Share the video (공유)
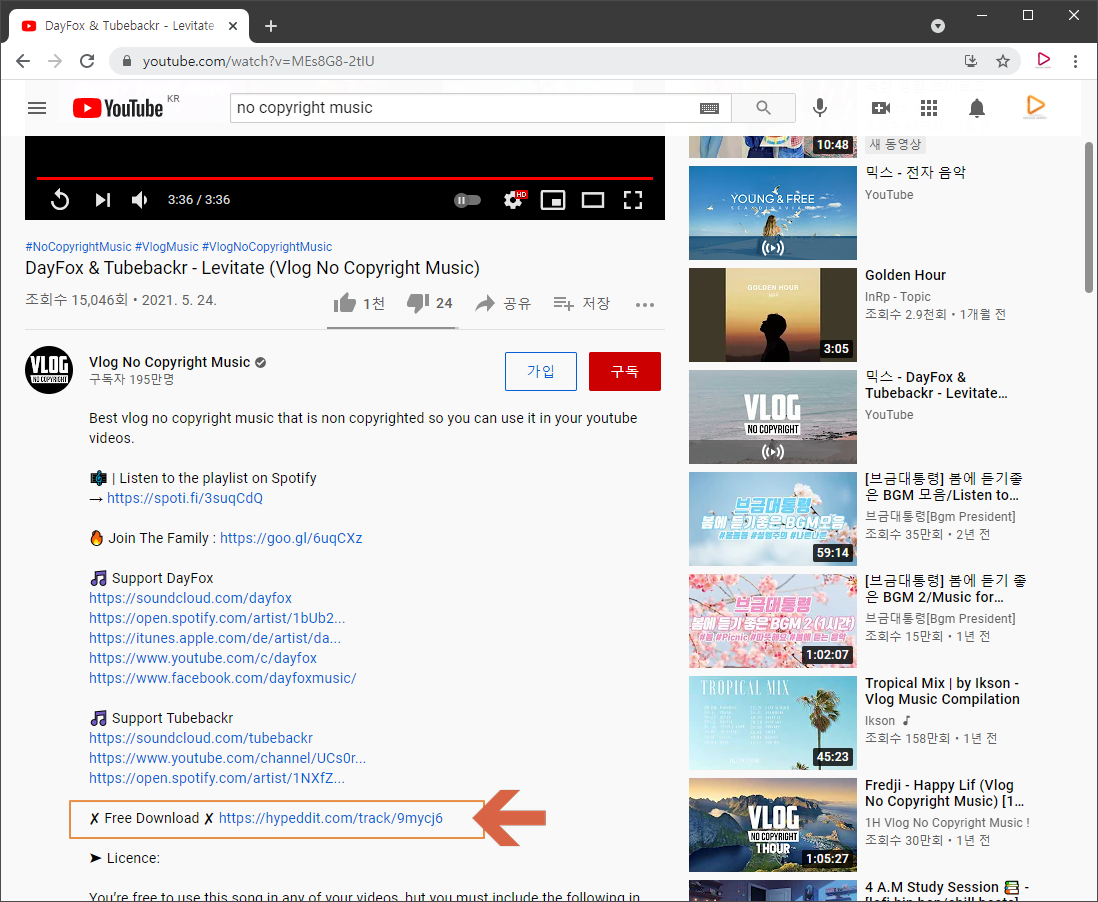Image resolution: width=1098 pixels, height=902 pixels. point(503,303)
